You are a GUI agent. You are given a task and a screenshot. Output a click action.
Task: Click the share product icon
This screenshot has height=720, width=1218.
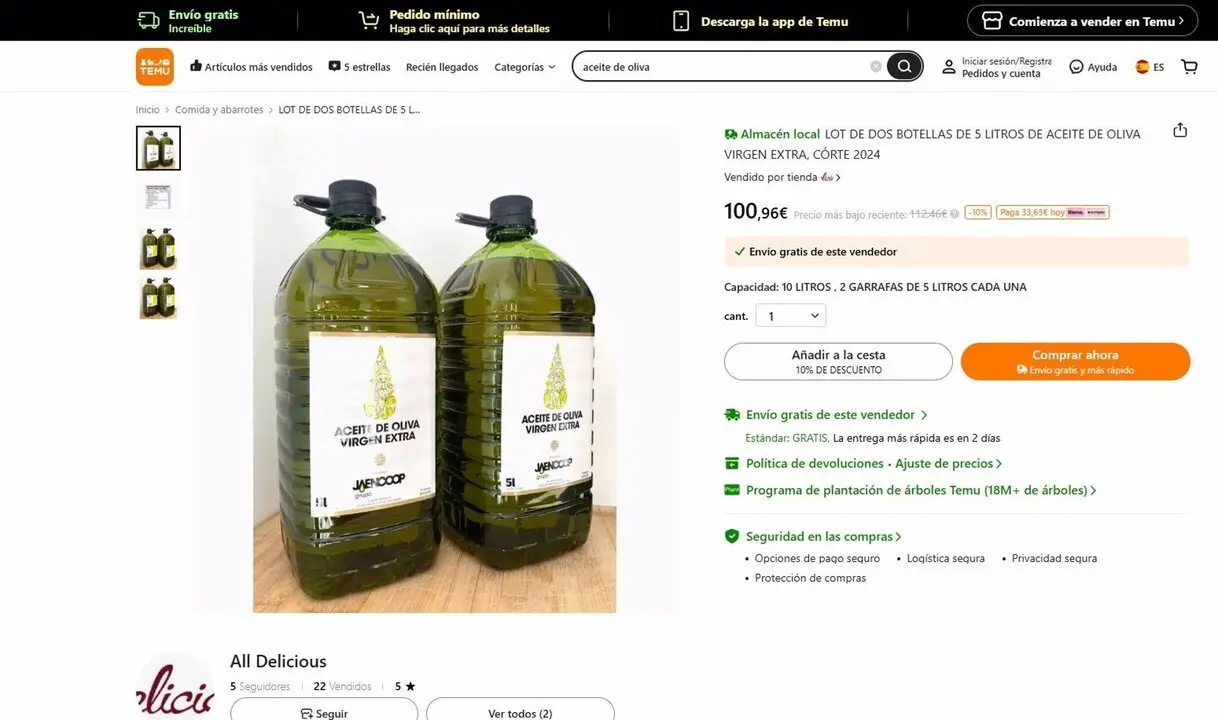click(1180, 131)
